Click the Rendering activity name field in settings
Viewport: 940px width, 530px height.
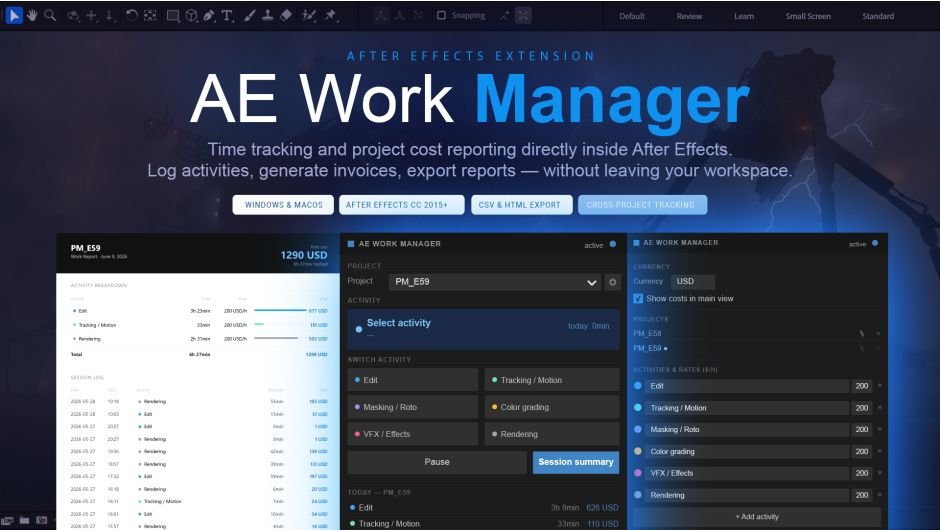747,495
